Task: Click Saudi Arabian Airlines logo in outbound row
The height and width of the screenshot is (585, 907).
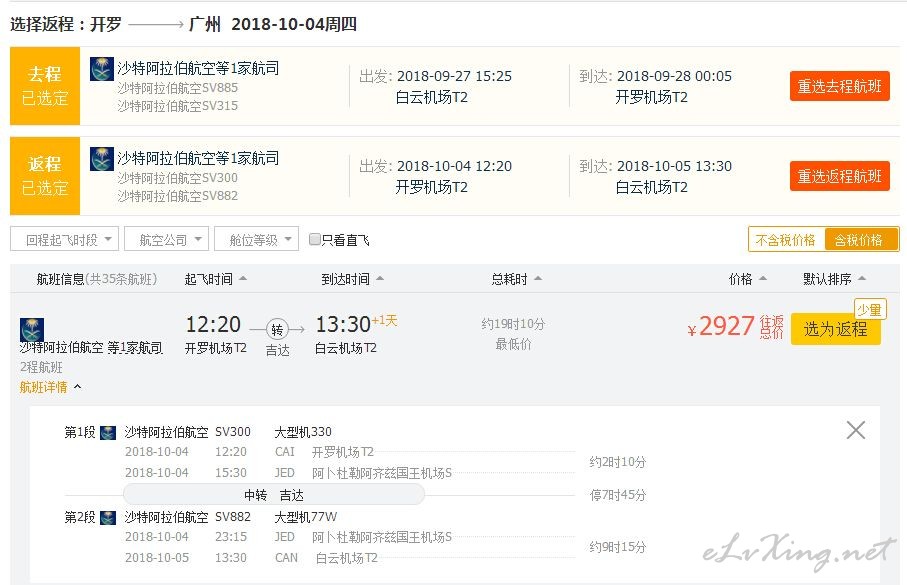Action: click(102, 69)
